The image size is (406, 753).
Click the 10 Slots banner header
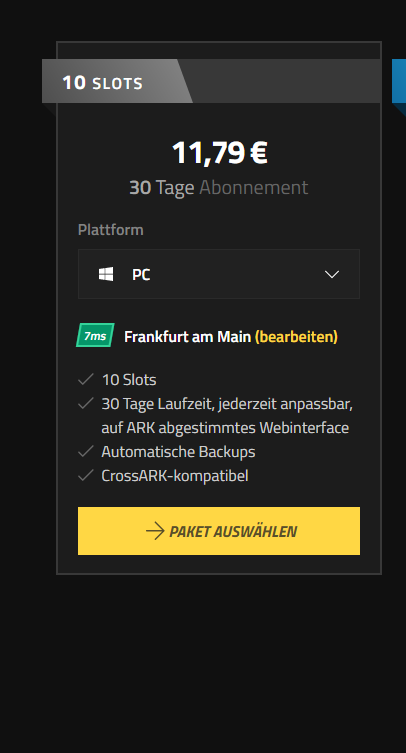117,81
